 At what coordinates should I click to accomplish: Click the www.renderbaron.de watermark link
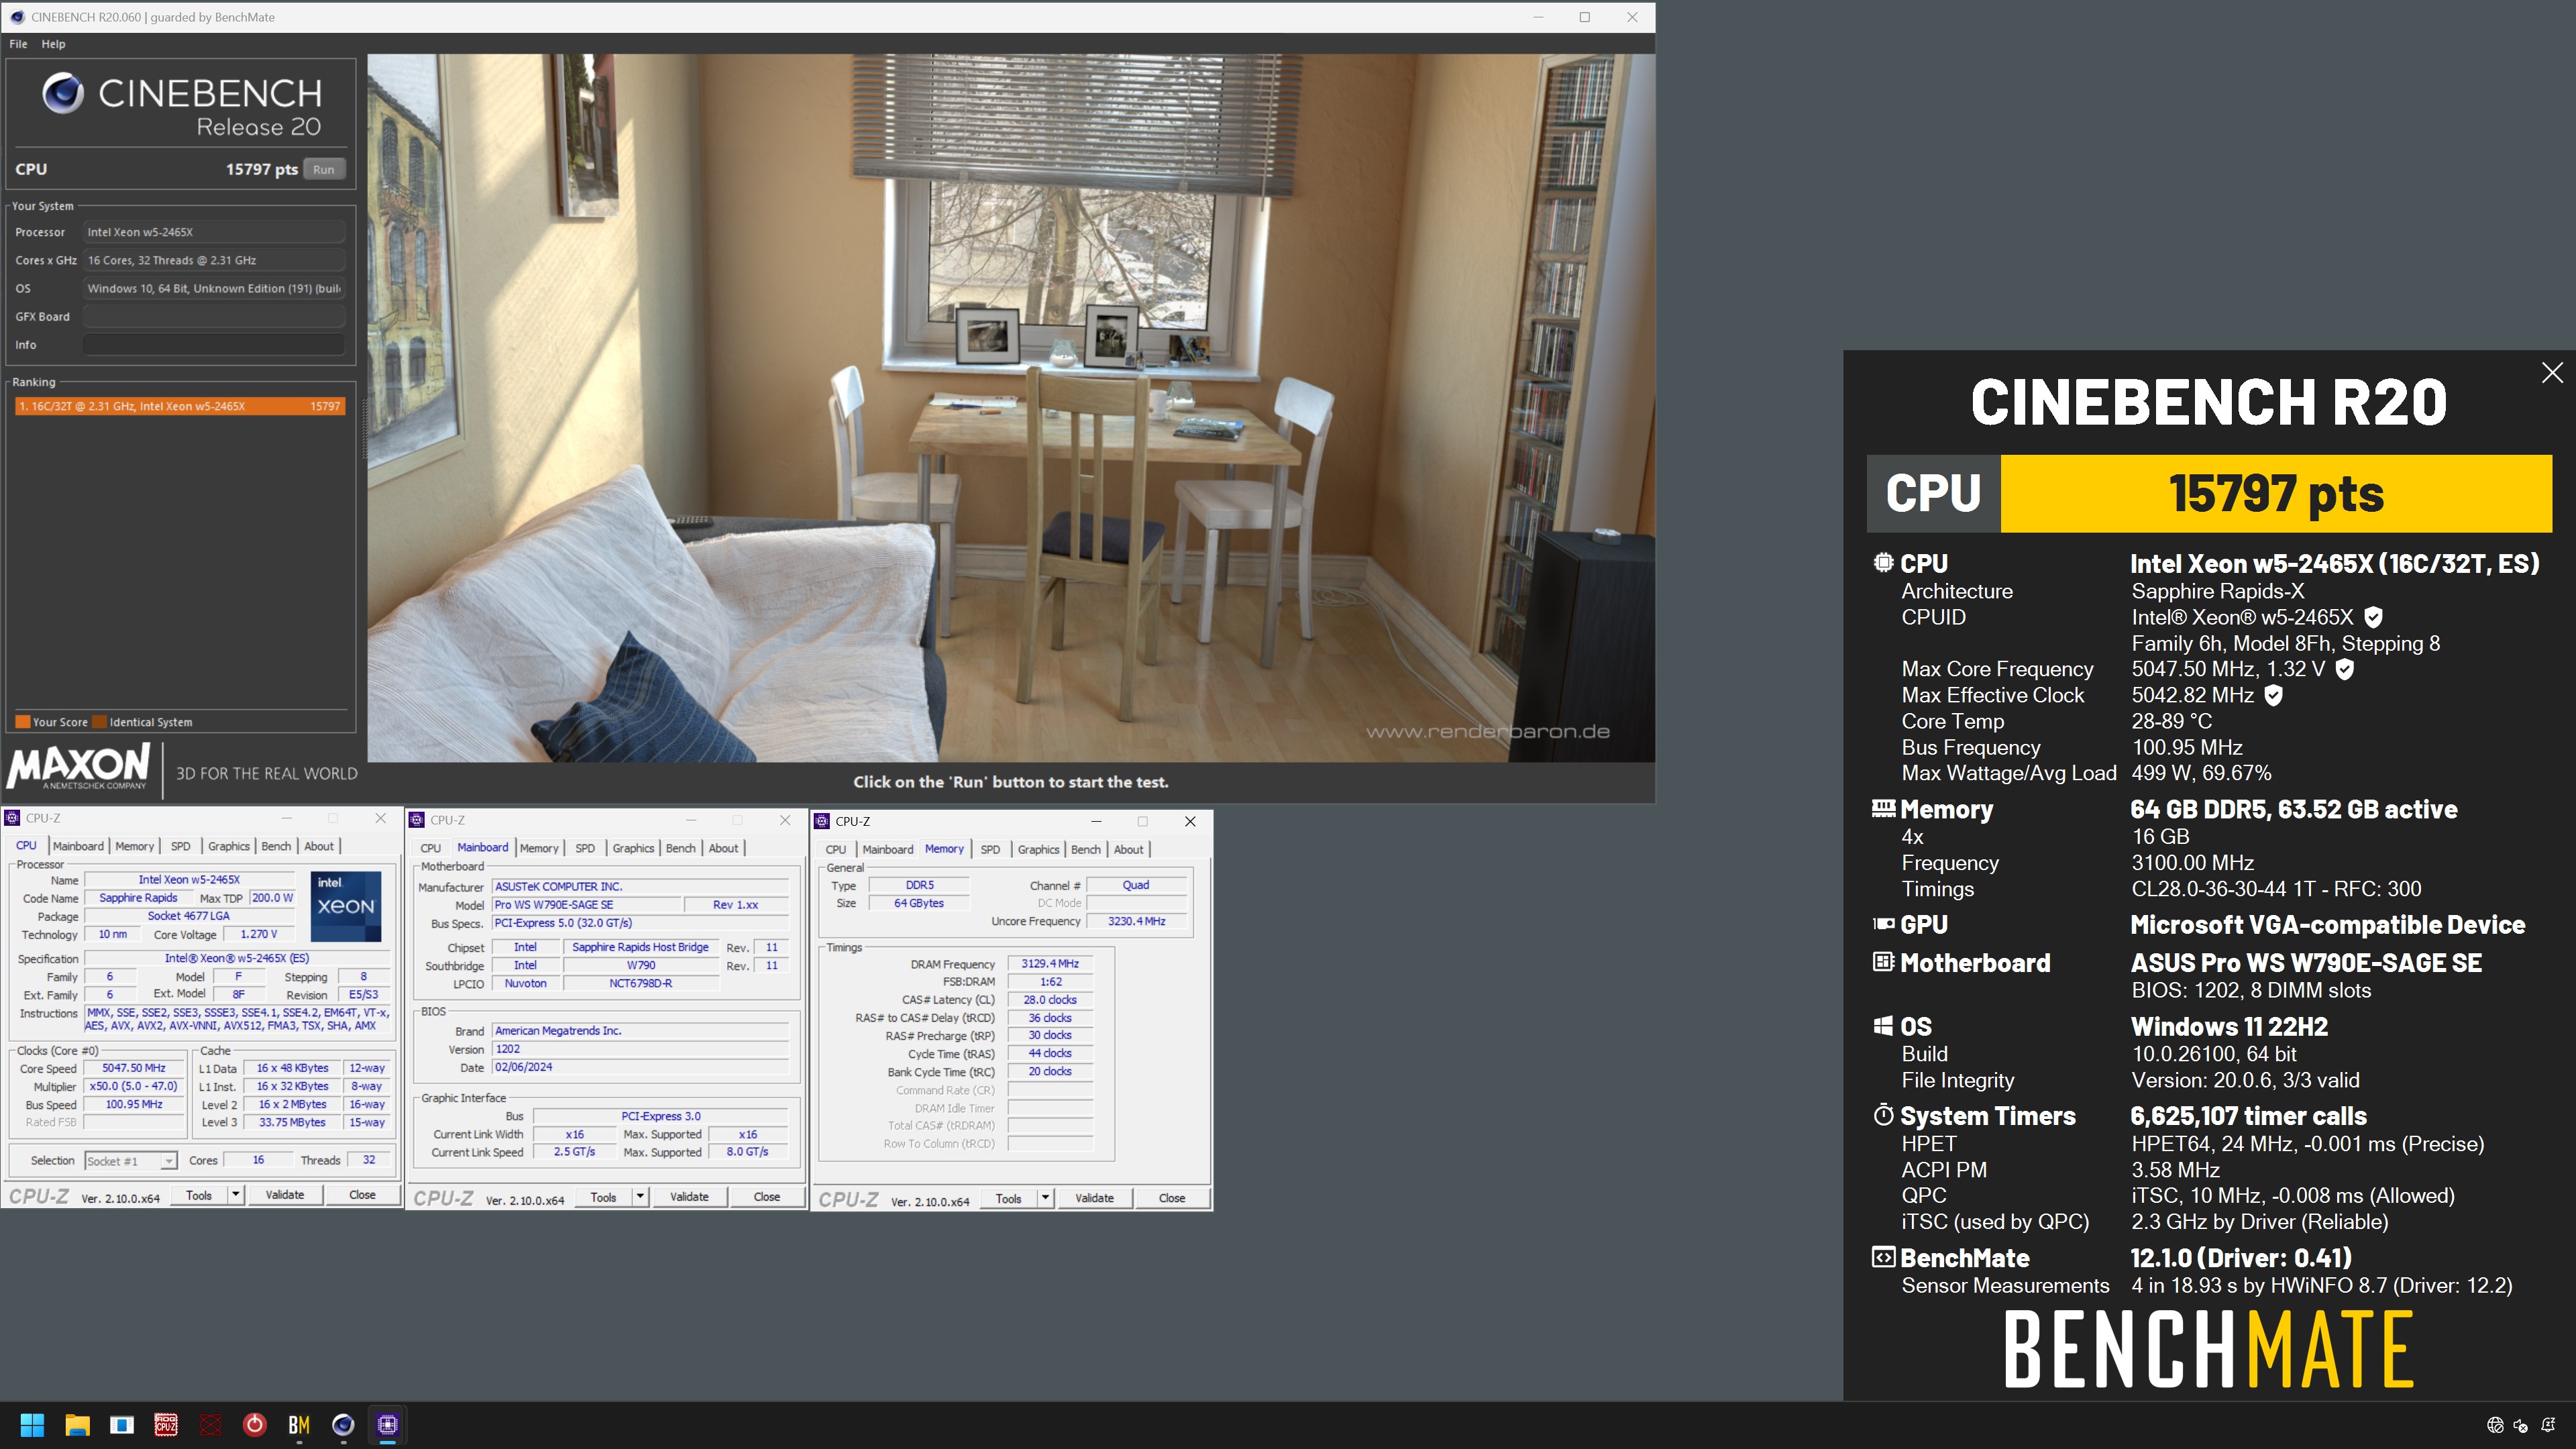[1488, 732]
